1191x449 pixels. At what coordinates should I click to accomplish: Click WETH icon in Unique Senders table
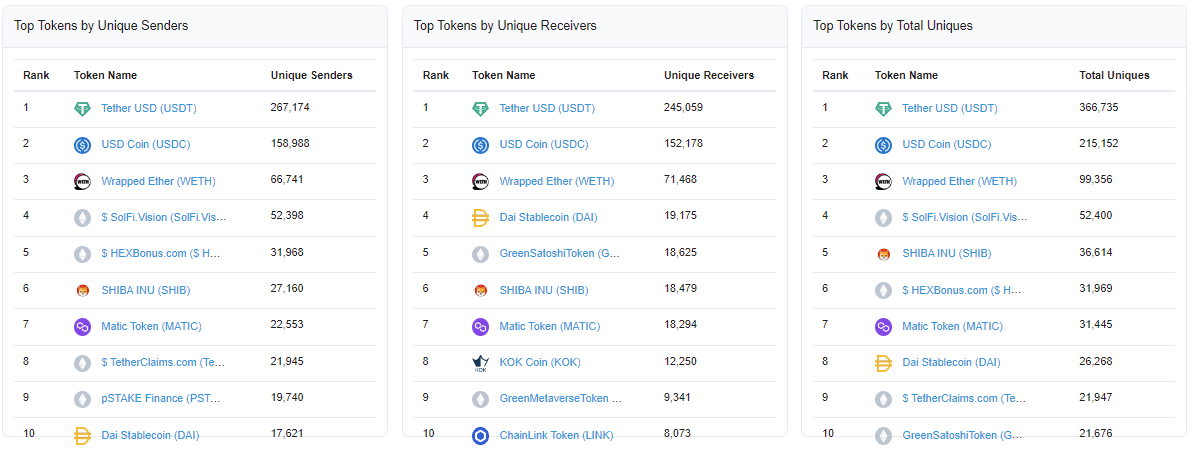(x=82, y=182)
